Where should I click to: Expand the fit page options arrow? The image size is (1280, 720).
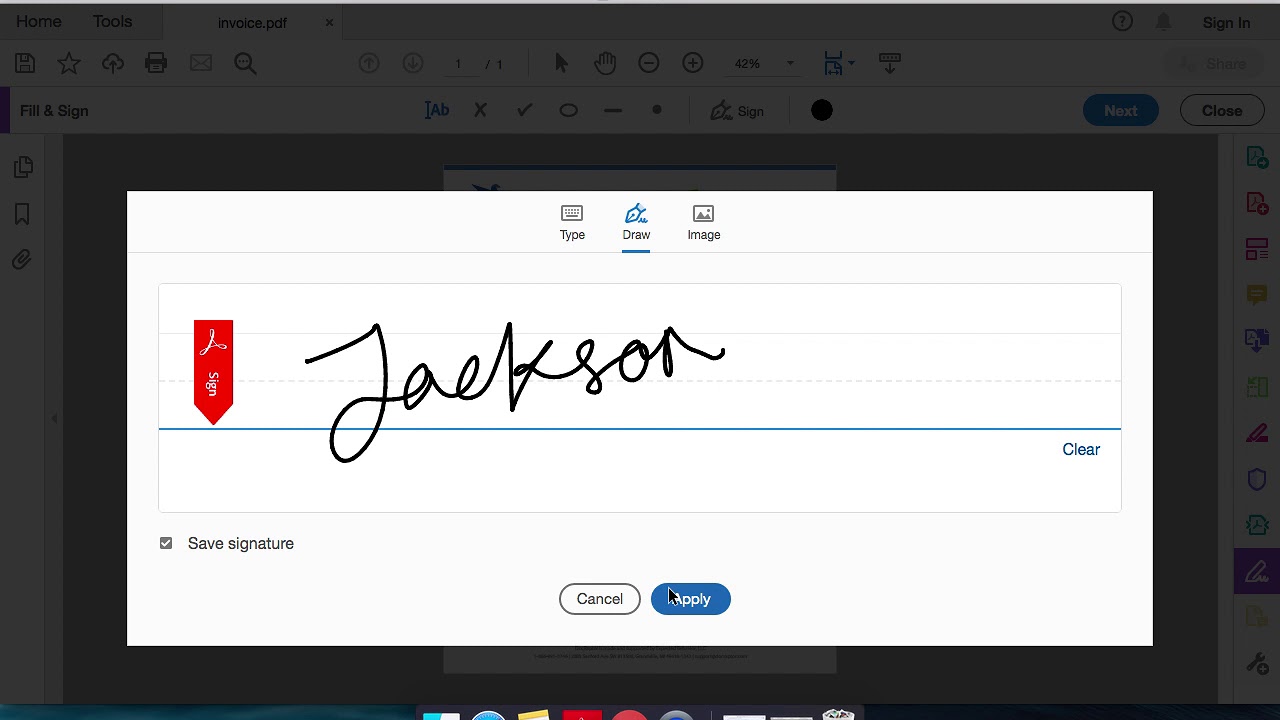pos(851,63)
